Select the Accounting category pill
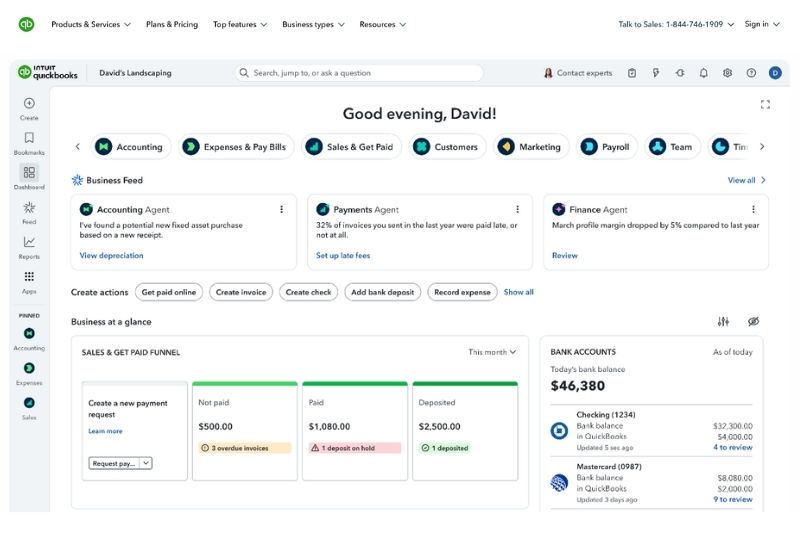The image size is (800, 533). [x=131, y=147]
